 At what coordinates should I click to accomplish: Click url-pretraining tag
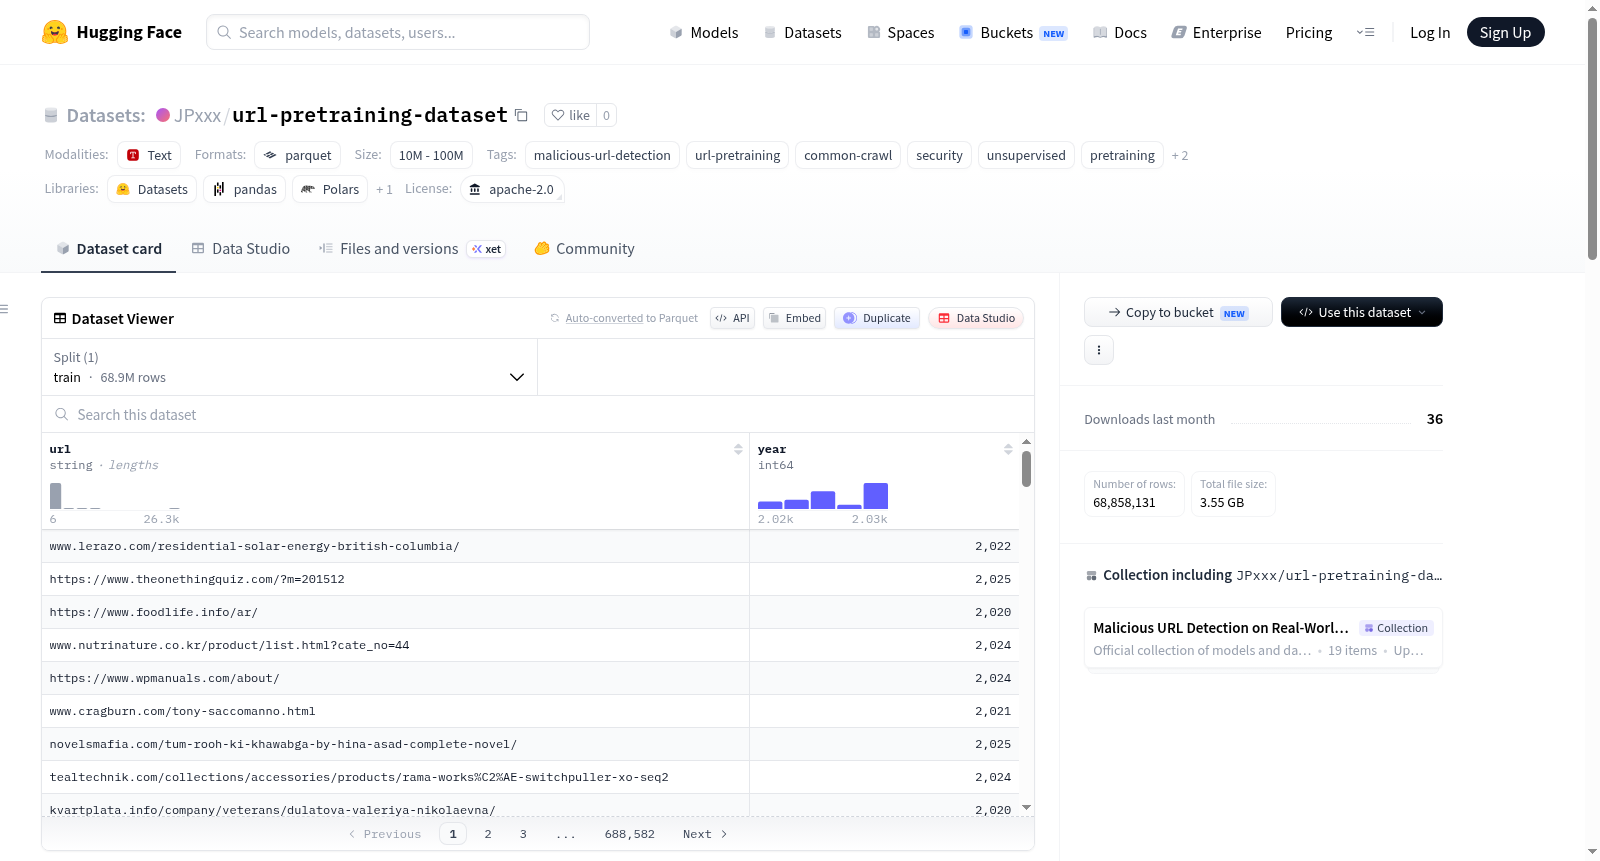tap(737, 155)
